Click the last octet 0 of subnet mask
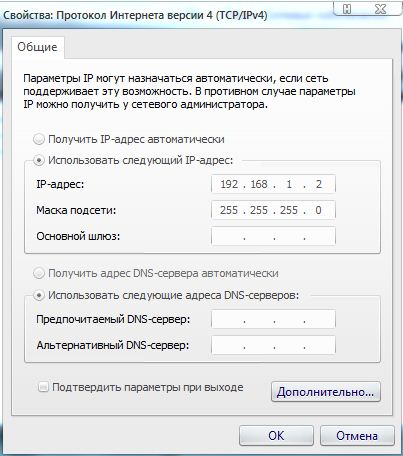Image resolution: width=403 pixels, height=456 pixels. 318,210
